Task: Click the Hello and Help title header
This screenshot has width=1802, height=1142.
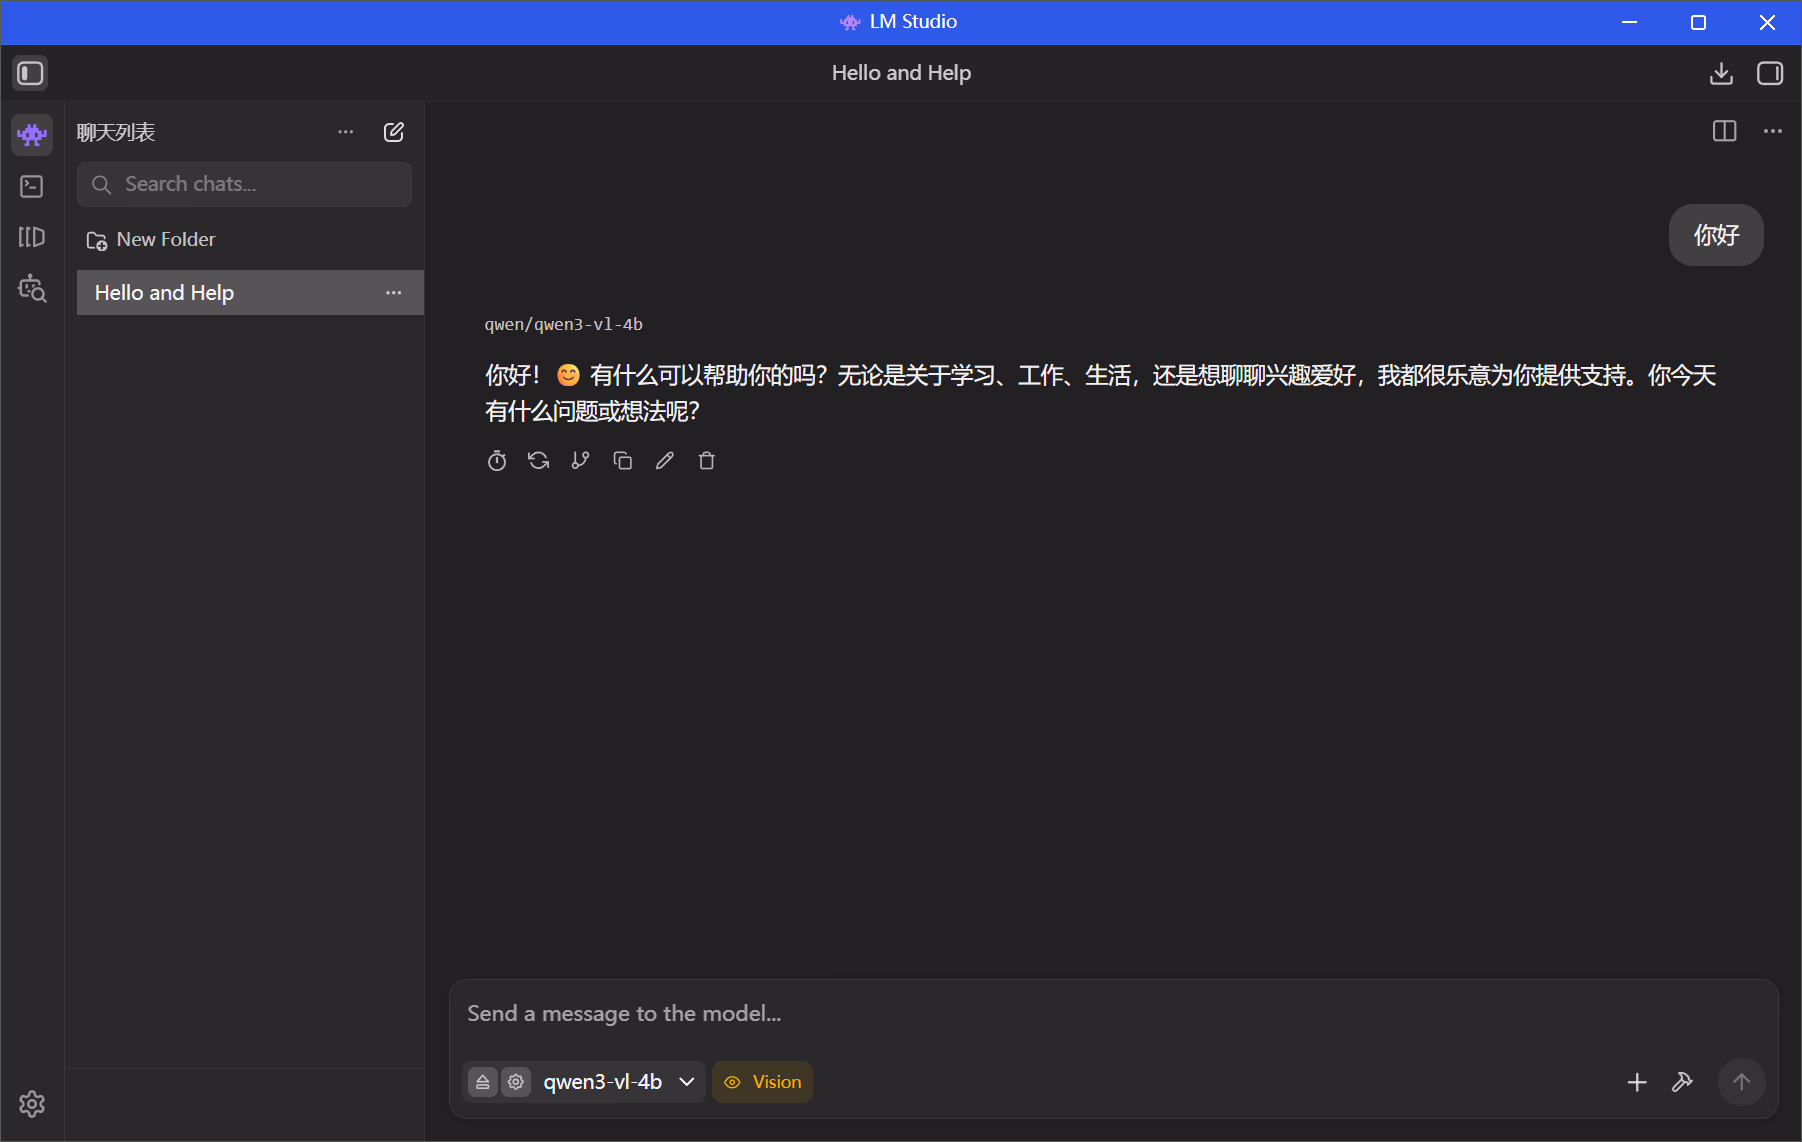Action: (901, 73)
